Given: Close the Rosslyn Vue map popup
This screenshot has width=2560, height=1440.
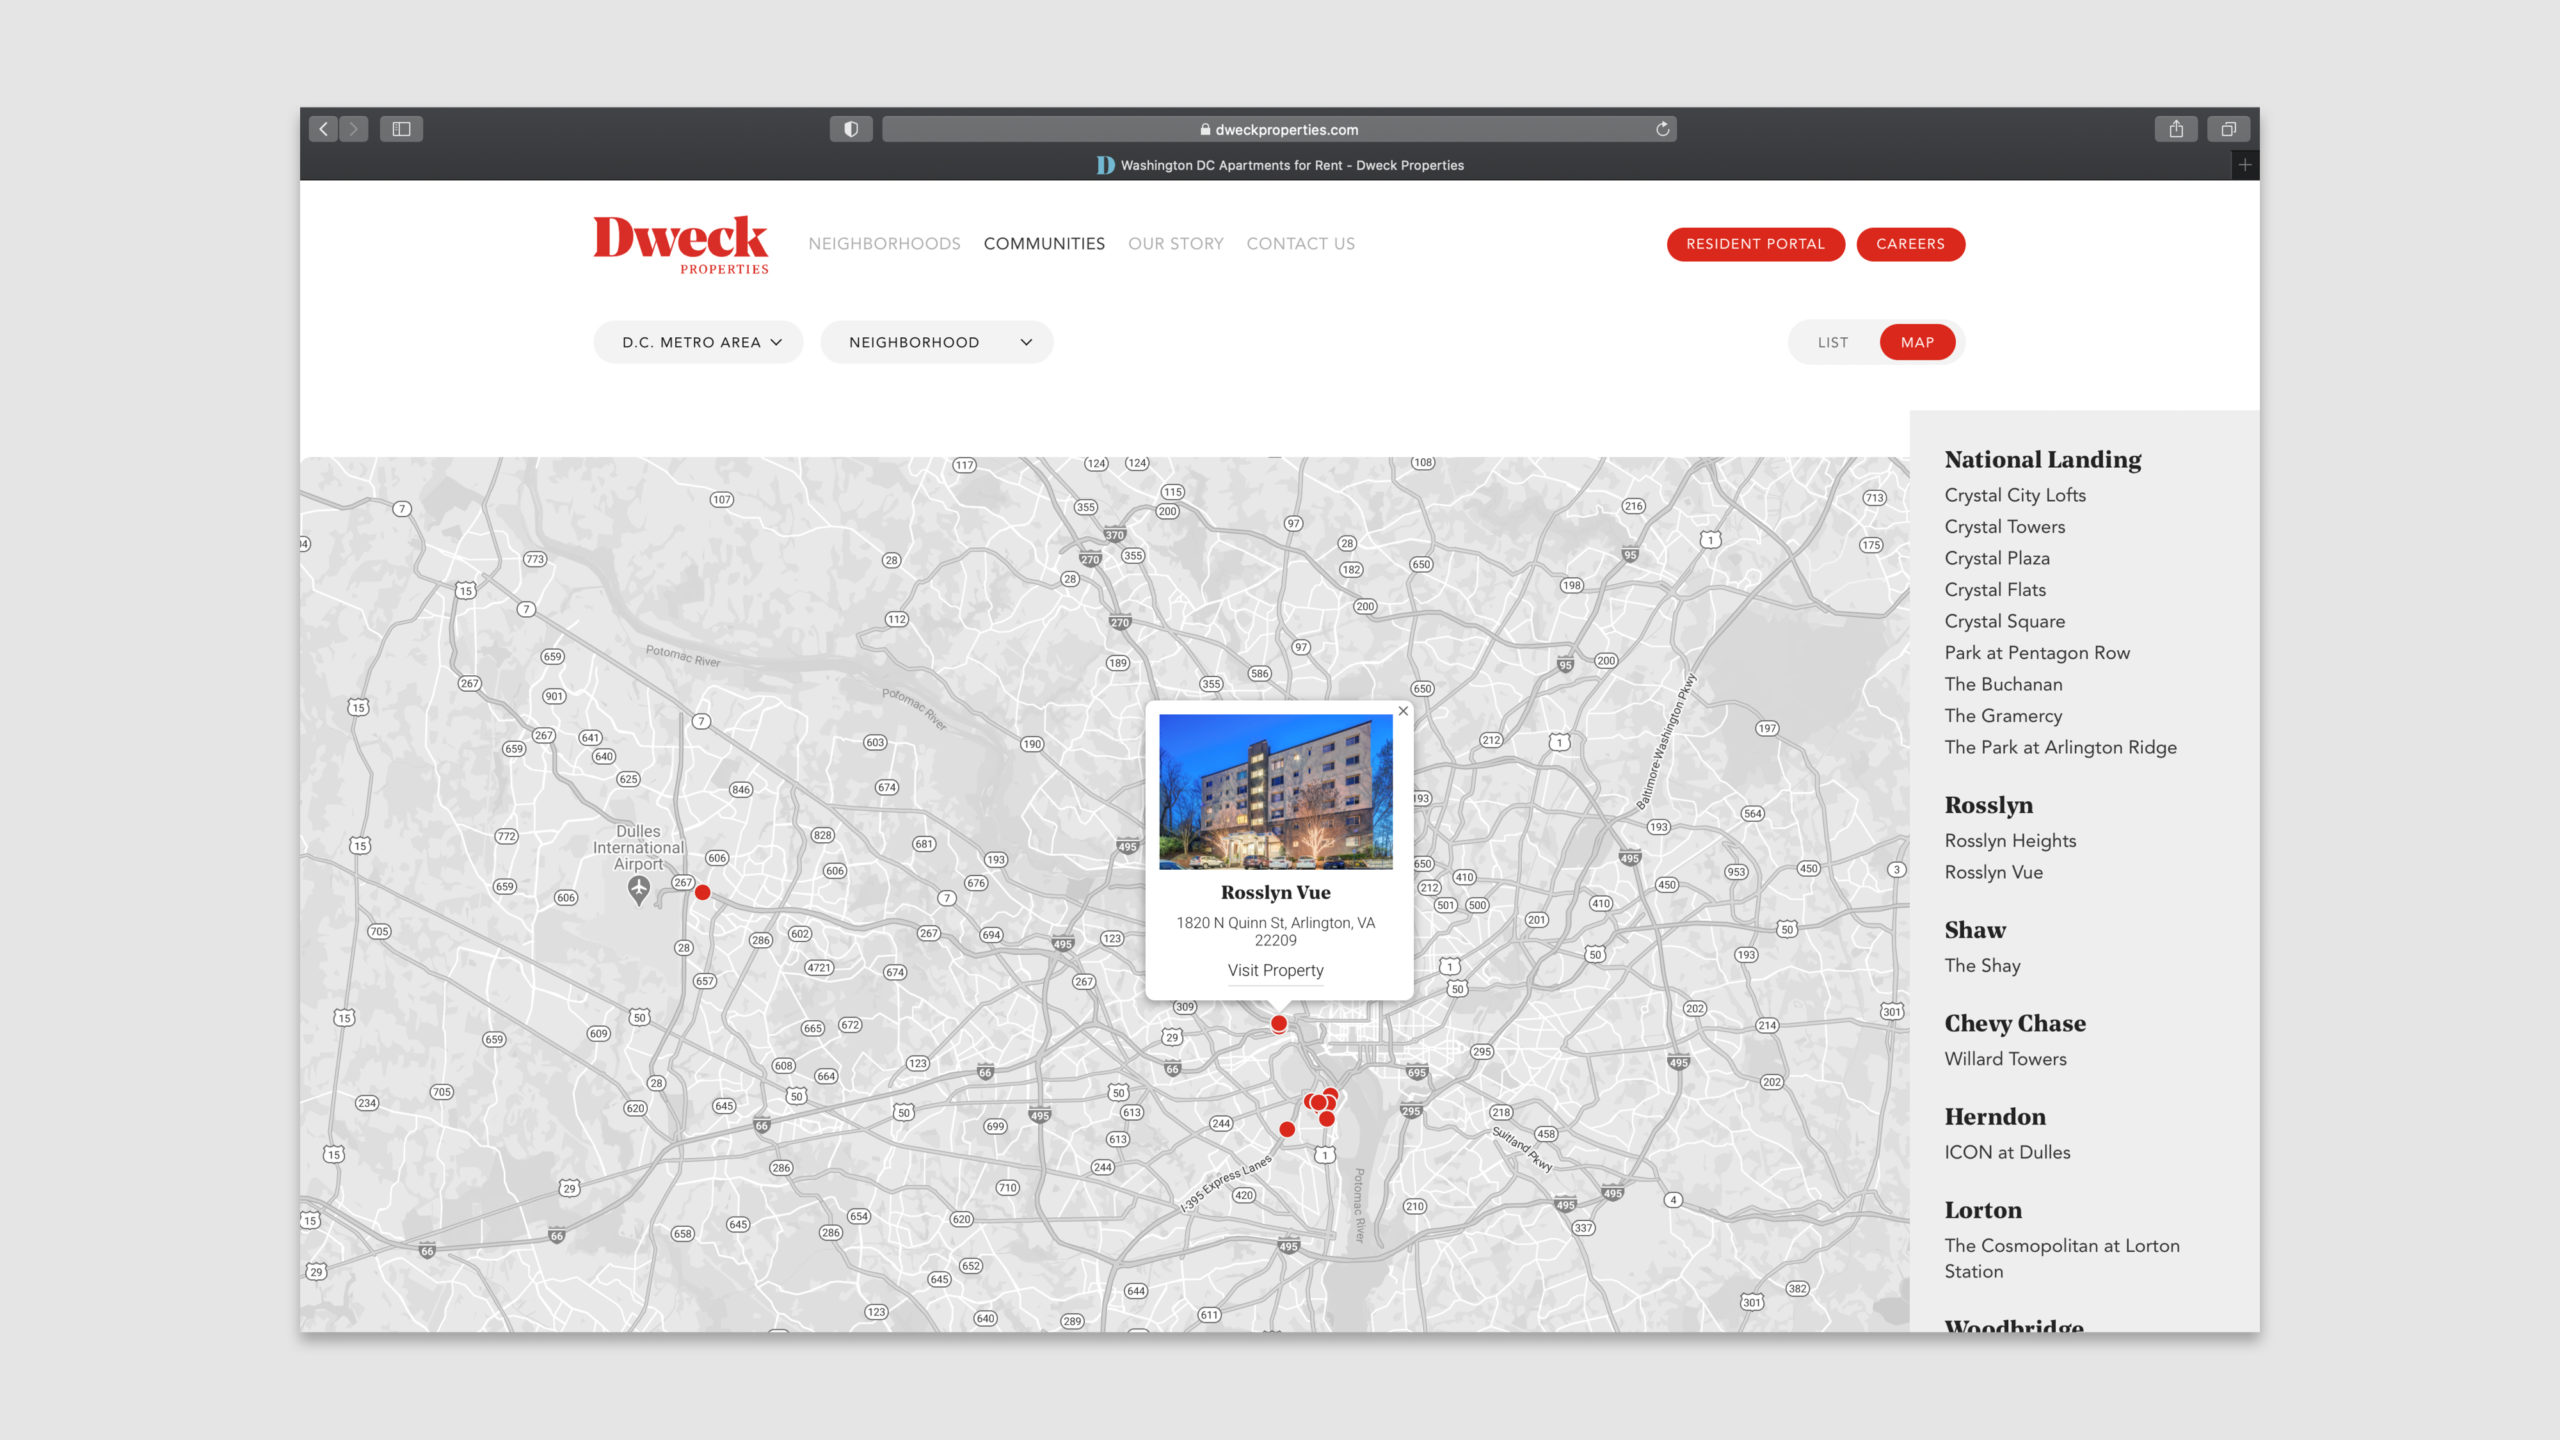Looking at the screenshot, I should 1403,711.
